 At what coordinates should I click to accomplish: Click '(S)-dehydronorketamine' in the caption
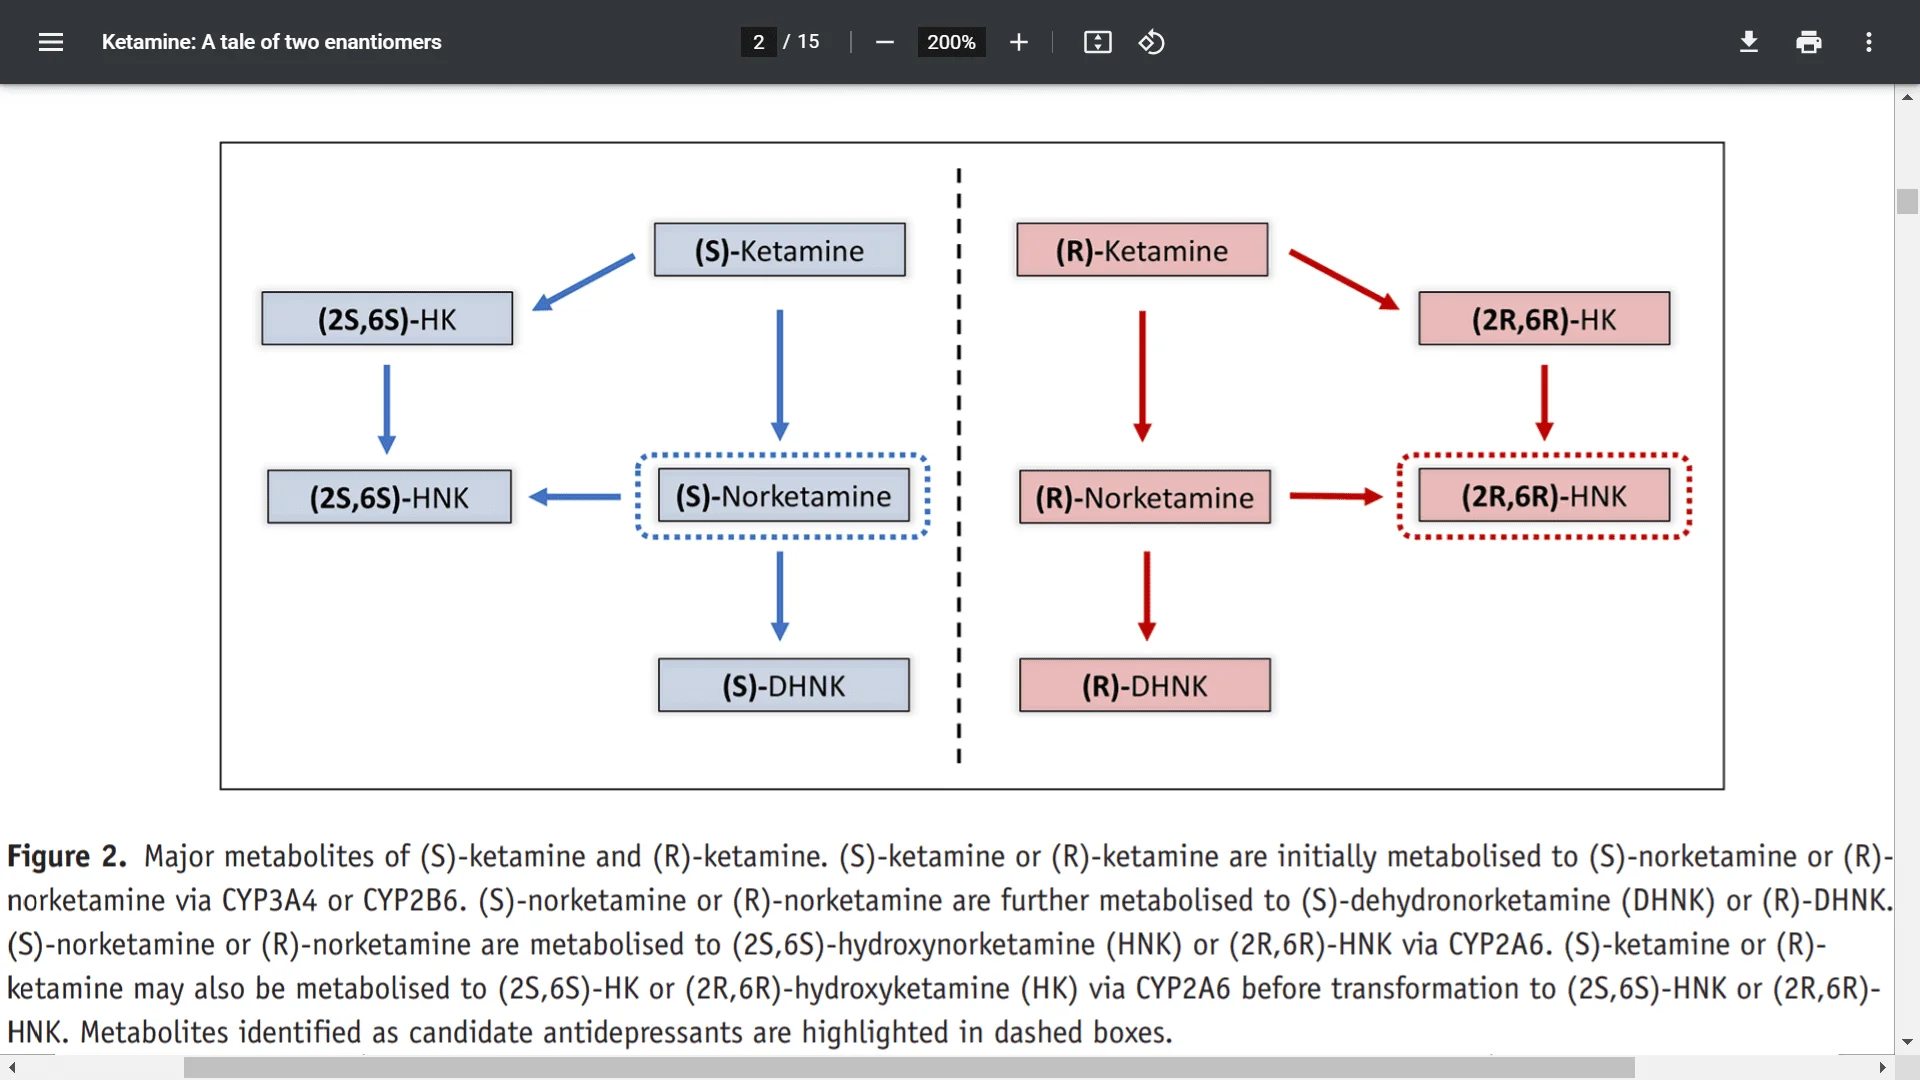point(1456,901)
